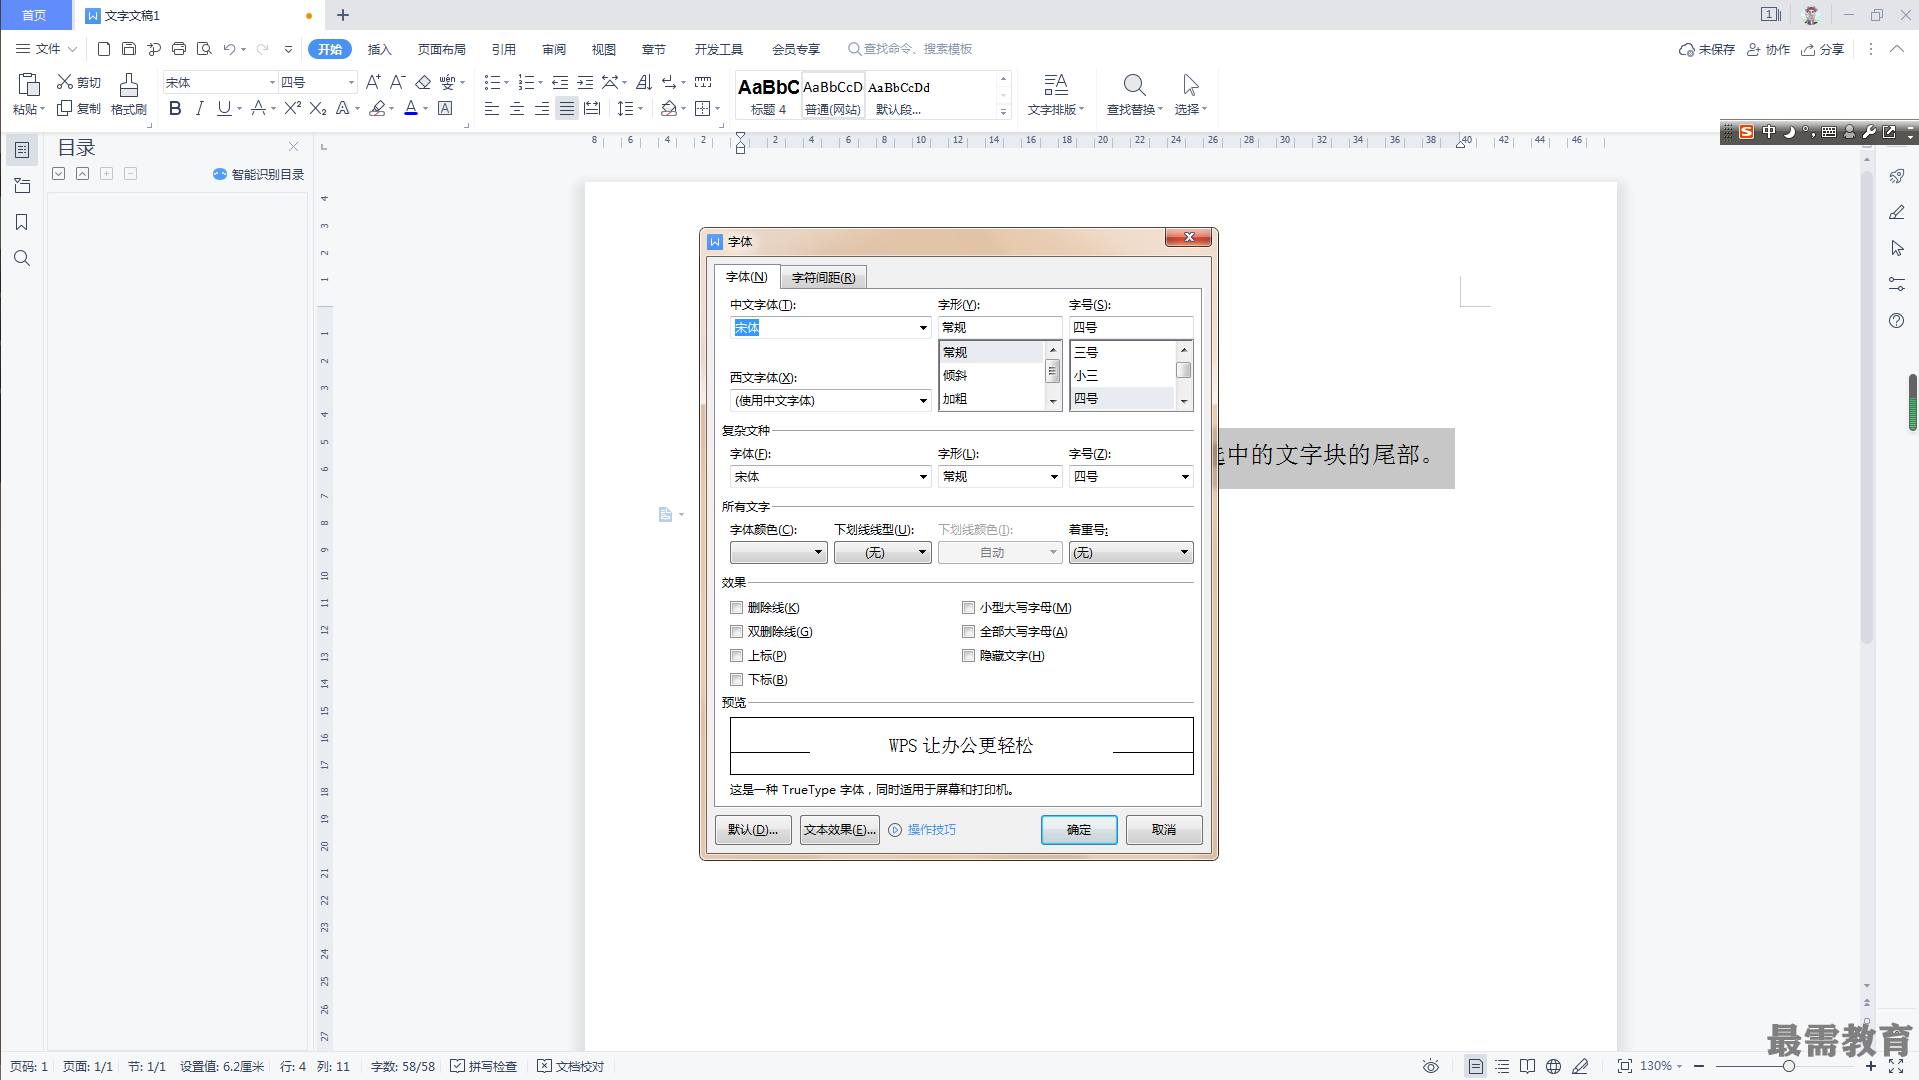Open the Western font (西文字体) dropdown
1919x1080 pixels.
(x=923, y=401)
